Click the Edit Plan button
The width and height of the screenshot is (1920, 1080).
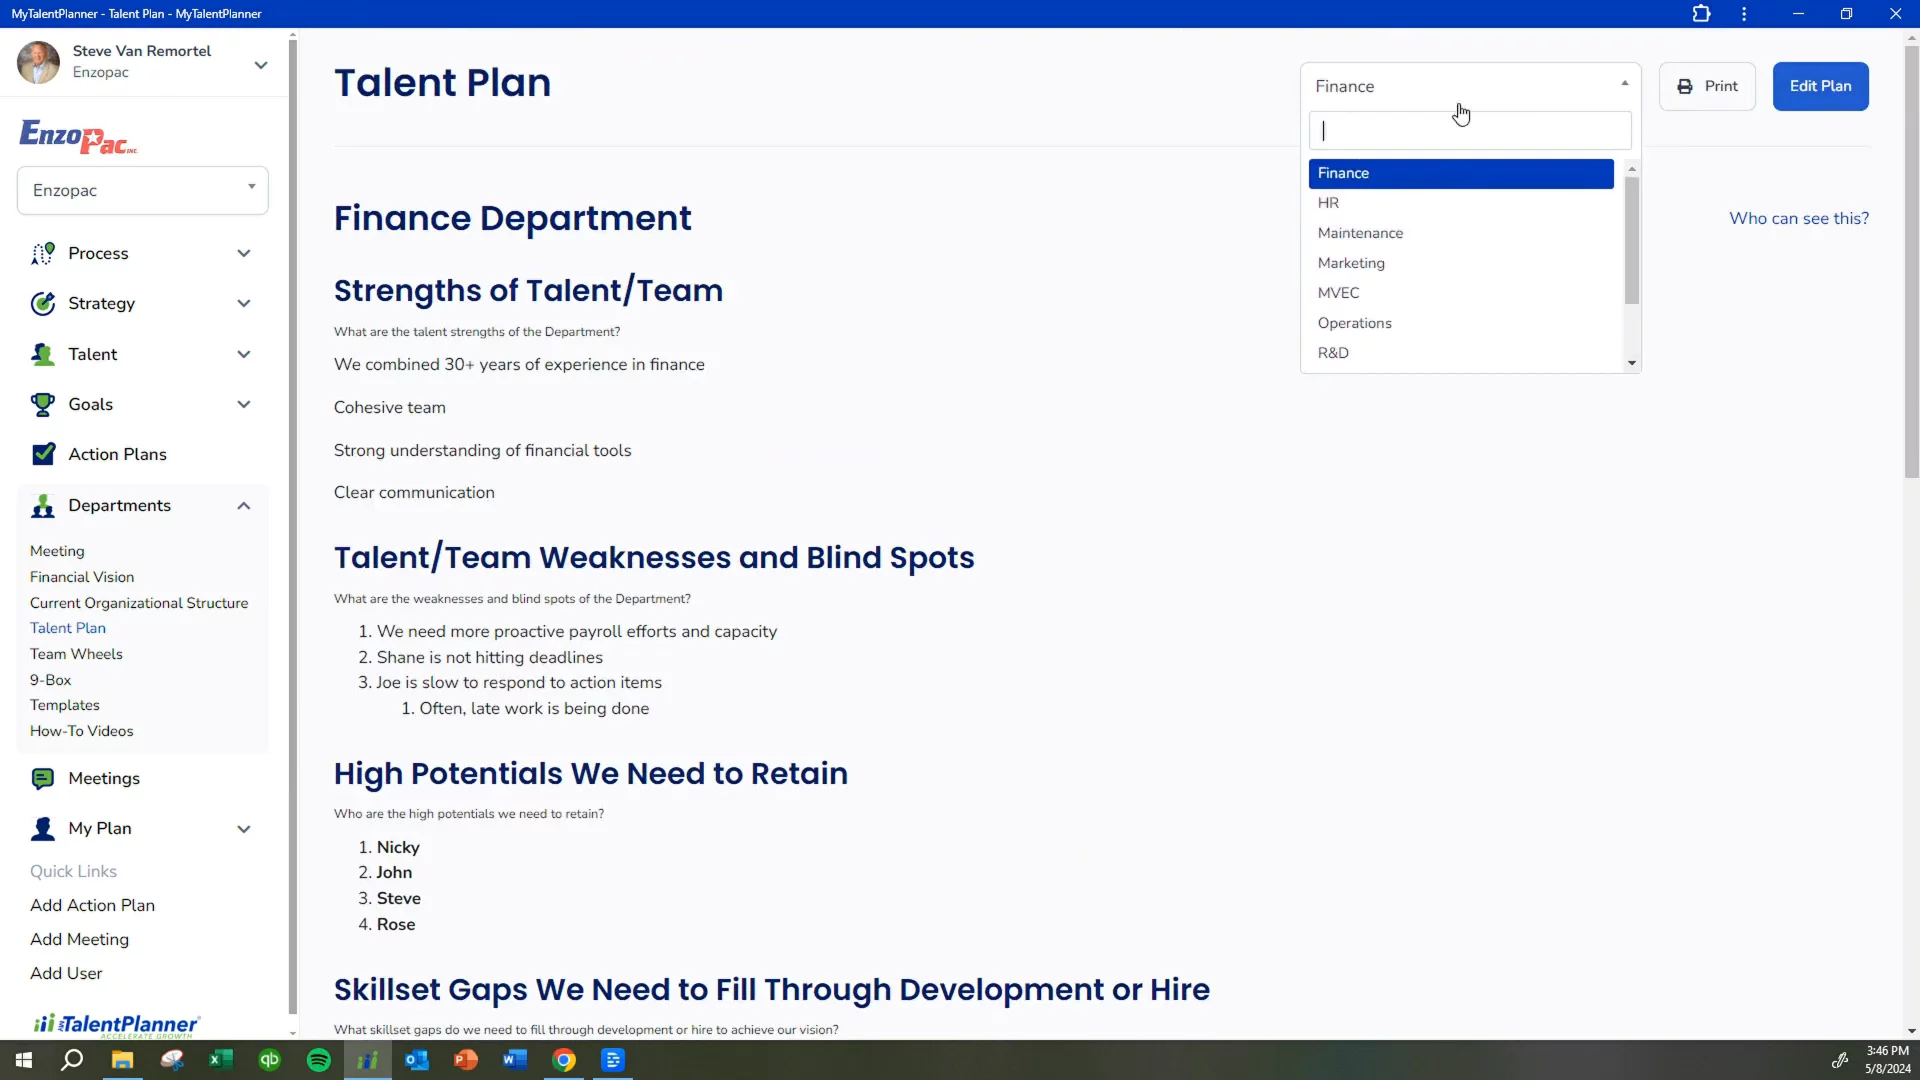[1820, 86]
